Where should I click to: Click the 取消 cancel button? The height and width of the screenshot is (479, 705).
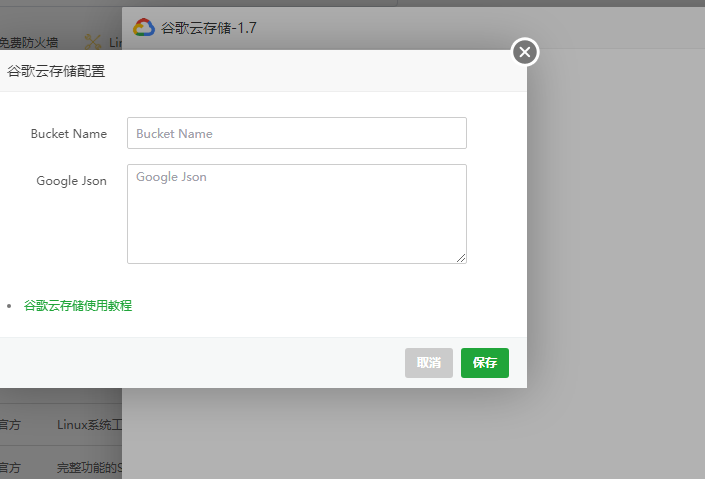click(428, 363)
